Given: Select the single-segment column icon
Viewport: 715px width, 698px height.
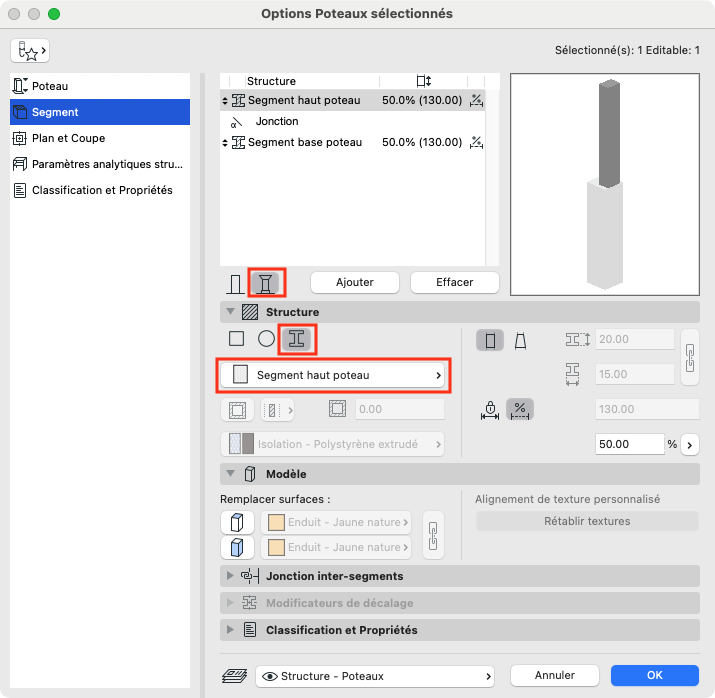Looking at the screenshot, I should 235,284.
